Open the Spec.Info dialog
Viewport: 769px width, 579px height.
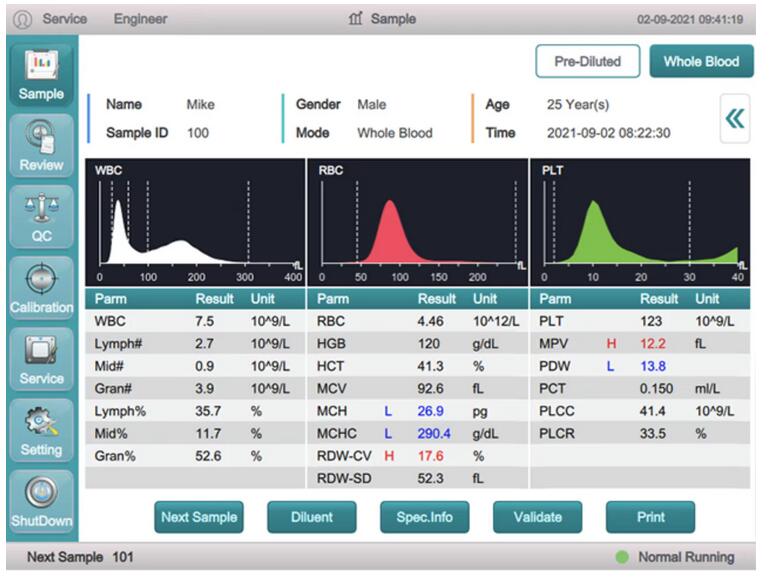coord(425,517)
